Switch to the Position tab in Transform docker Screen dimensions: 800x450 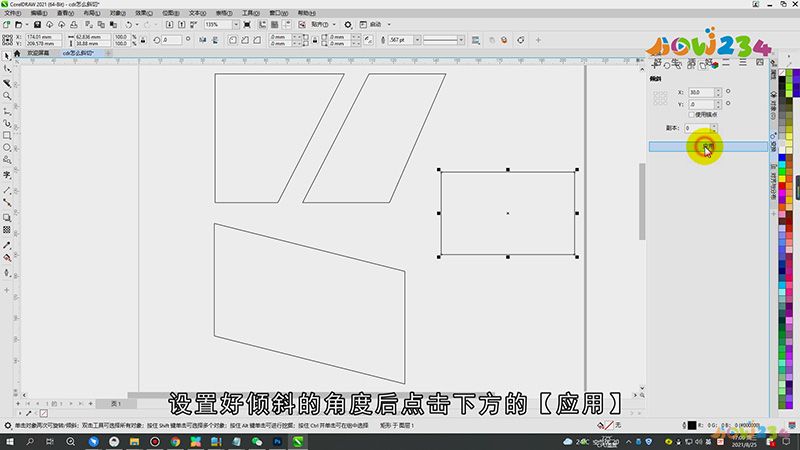pos(657,63)
